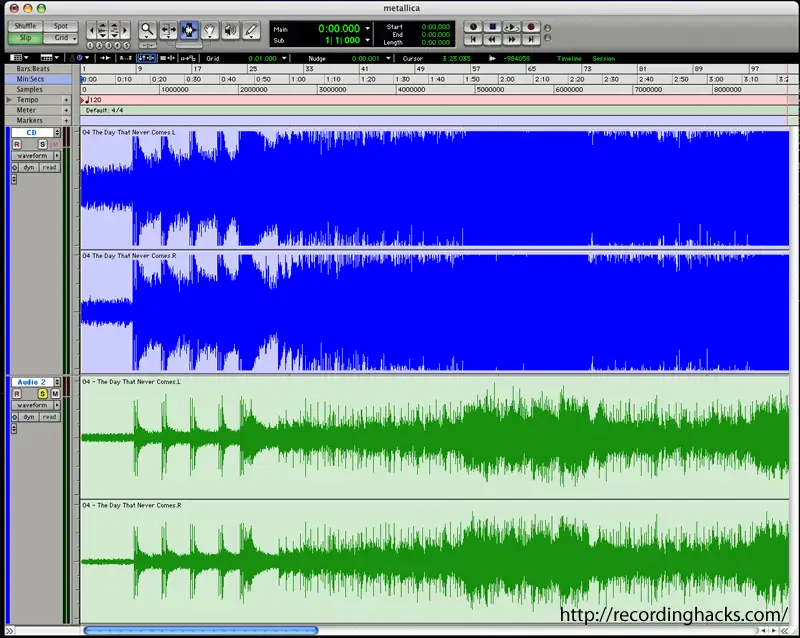Open automation mode 'read' on Audio 2
The width and height of the screenshot is (800, 638).
click(49, 417)
